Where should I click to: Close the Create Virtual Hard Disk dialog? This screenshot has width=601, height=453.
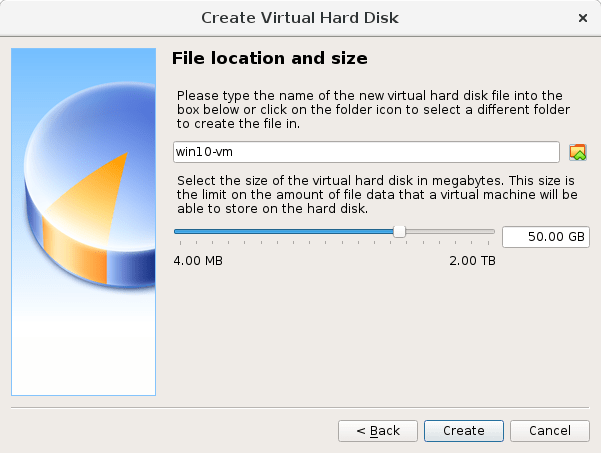[583, 18]
